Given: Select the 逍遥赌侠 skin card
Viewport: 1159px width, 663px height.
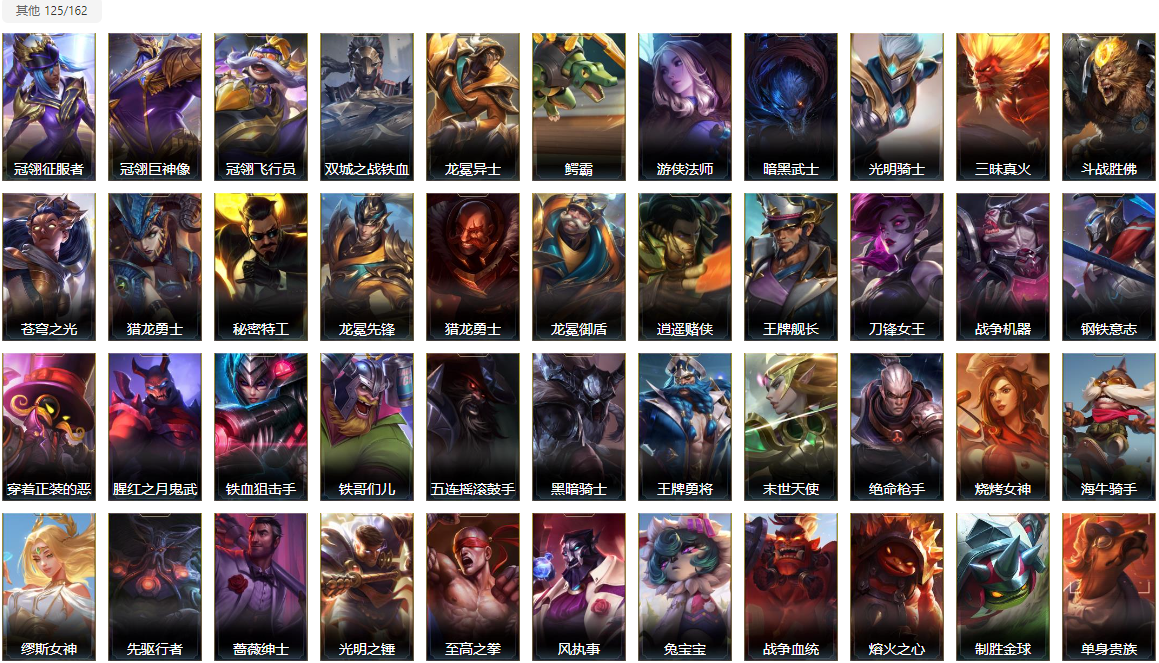Looking at the screenshot, I should (x=684, y=267).
